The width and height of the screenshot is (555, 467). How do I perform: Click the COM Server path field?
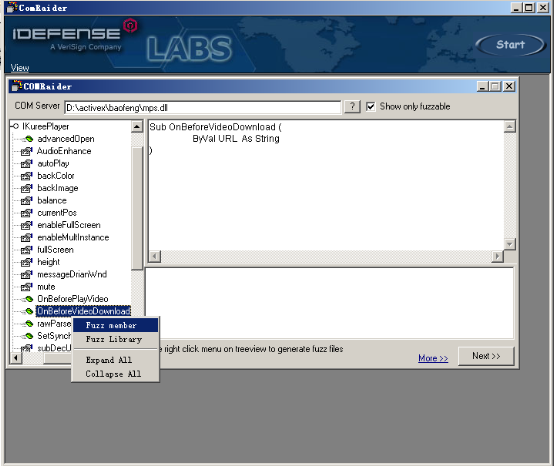pyautogui.click(x=203, y=107)
